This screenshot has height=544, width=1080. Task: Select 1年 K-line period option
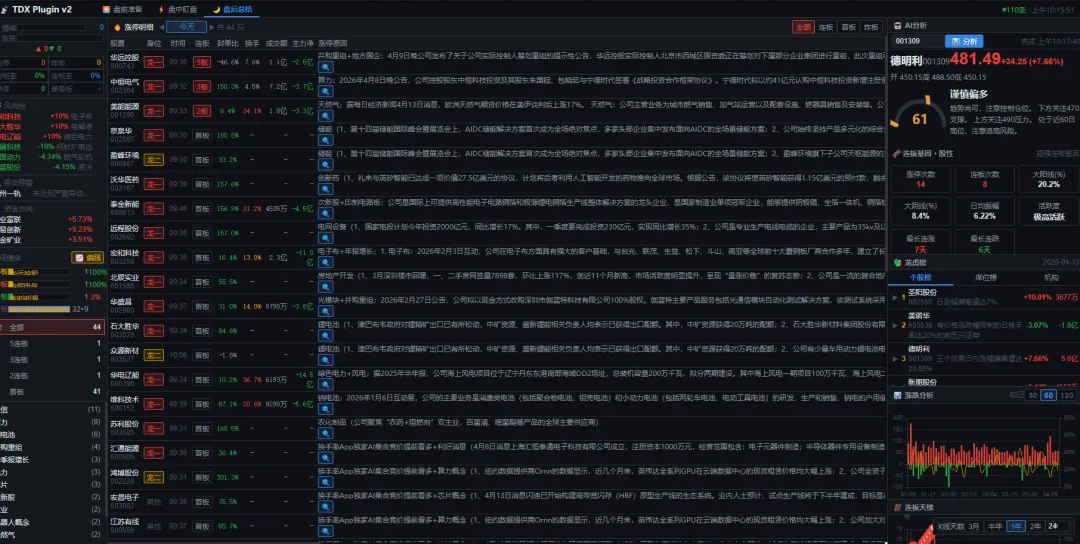[x=1015, y=526]
